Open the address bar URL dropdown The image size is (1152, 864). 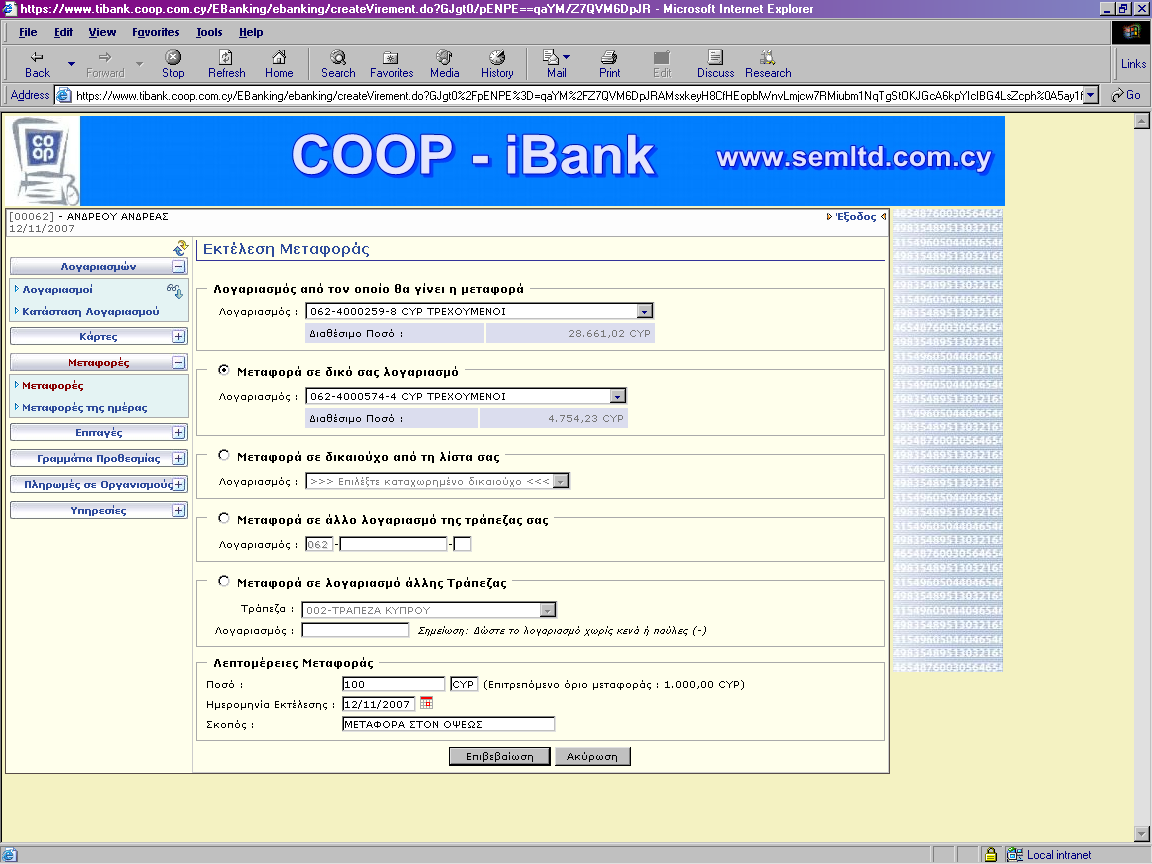click(x=1091, y=96)
